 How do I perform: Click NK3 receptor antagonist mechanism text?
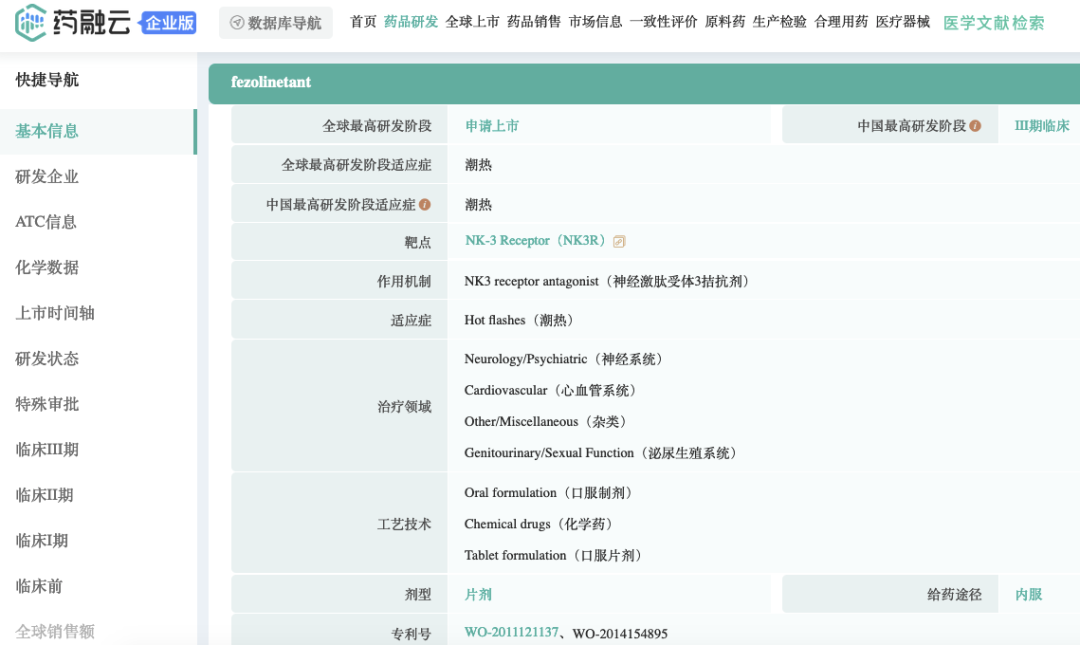click(607, 281)
